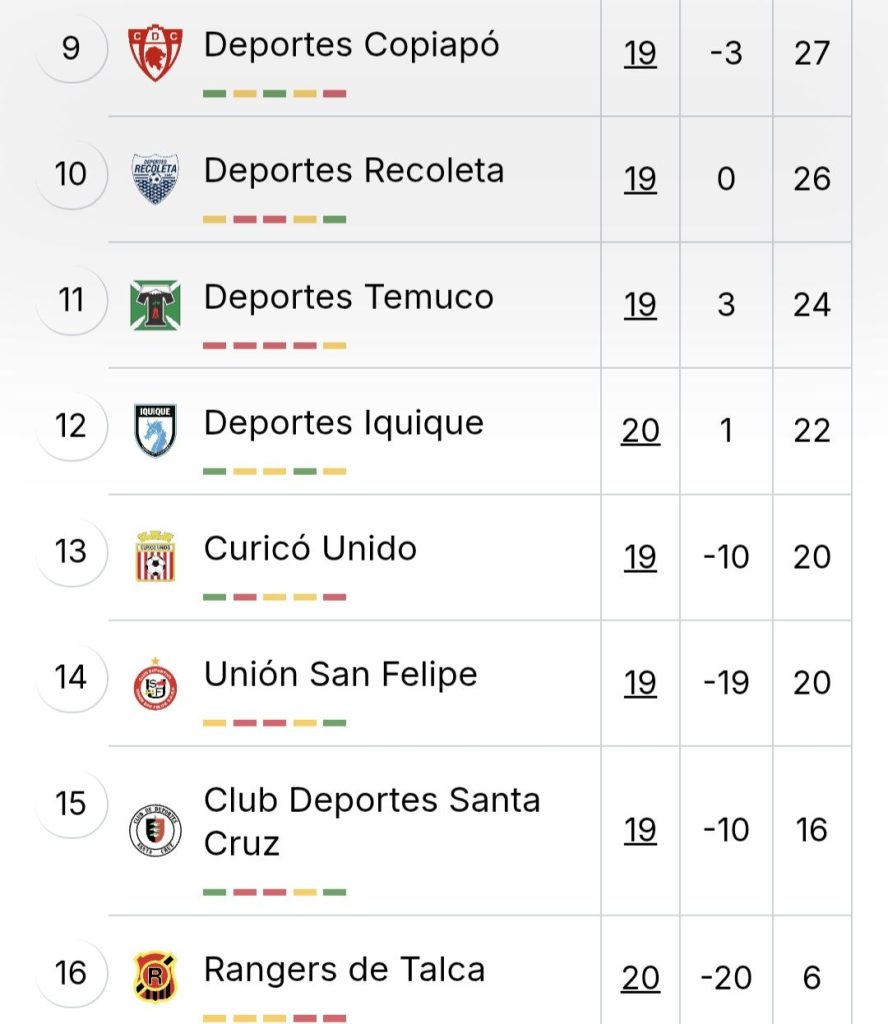
Task: View Club Deportes Santa Cruz form indicator strip
Action: tap(274, 892)
